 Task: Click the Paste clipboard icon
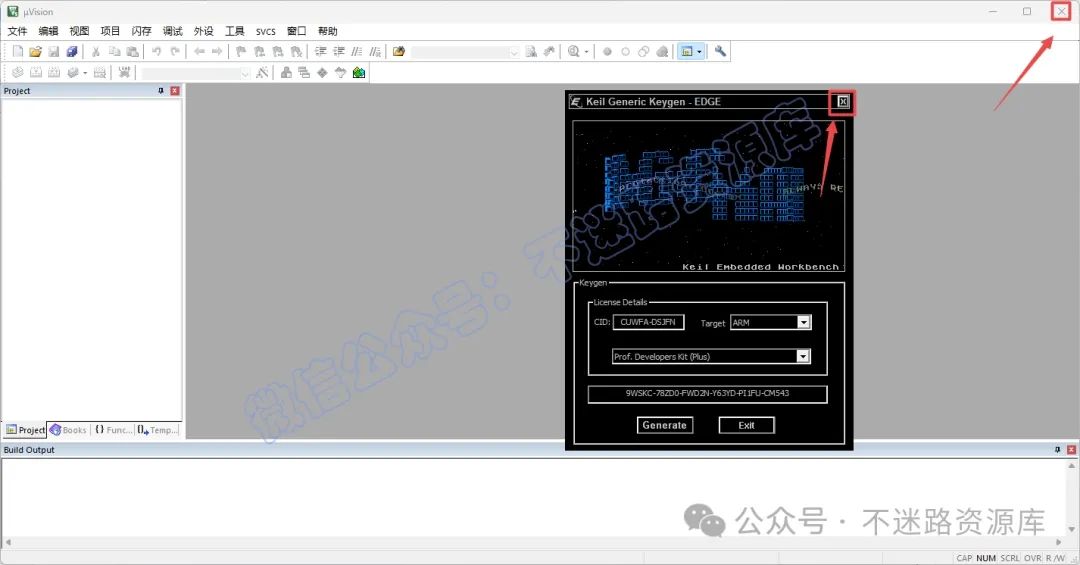[x=132, y=51]
